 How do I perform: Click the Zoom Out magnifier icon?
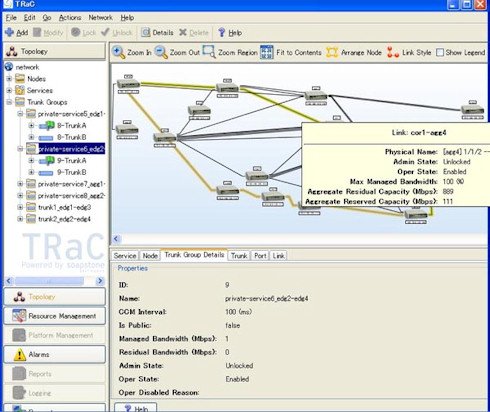[161, 52]
